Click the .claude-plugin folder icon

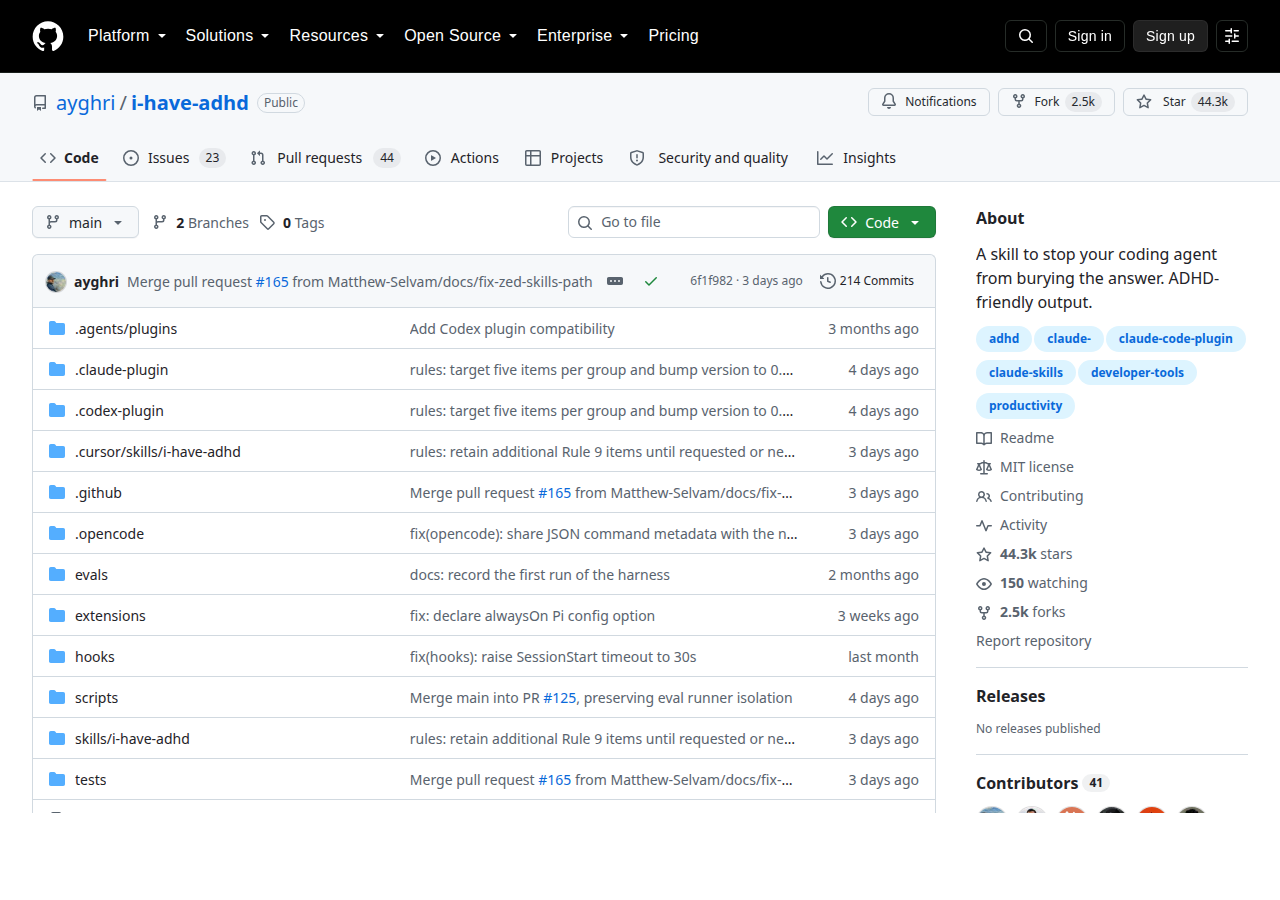click(57, 370)
